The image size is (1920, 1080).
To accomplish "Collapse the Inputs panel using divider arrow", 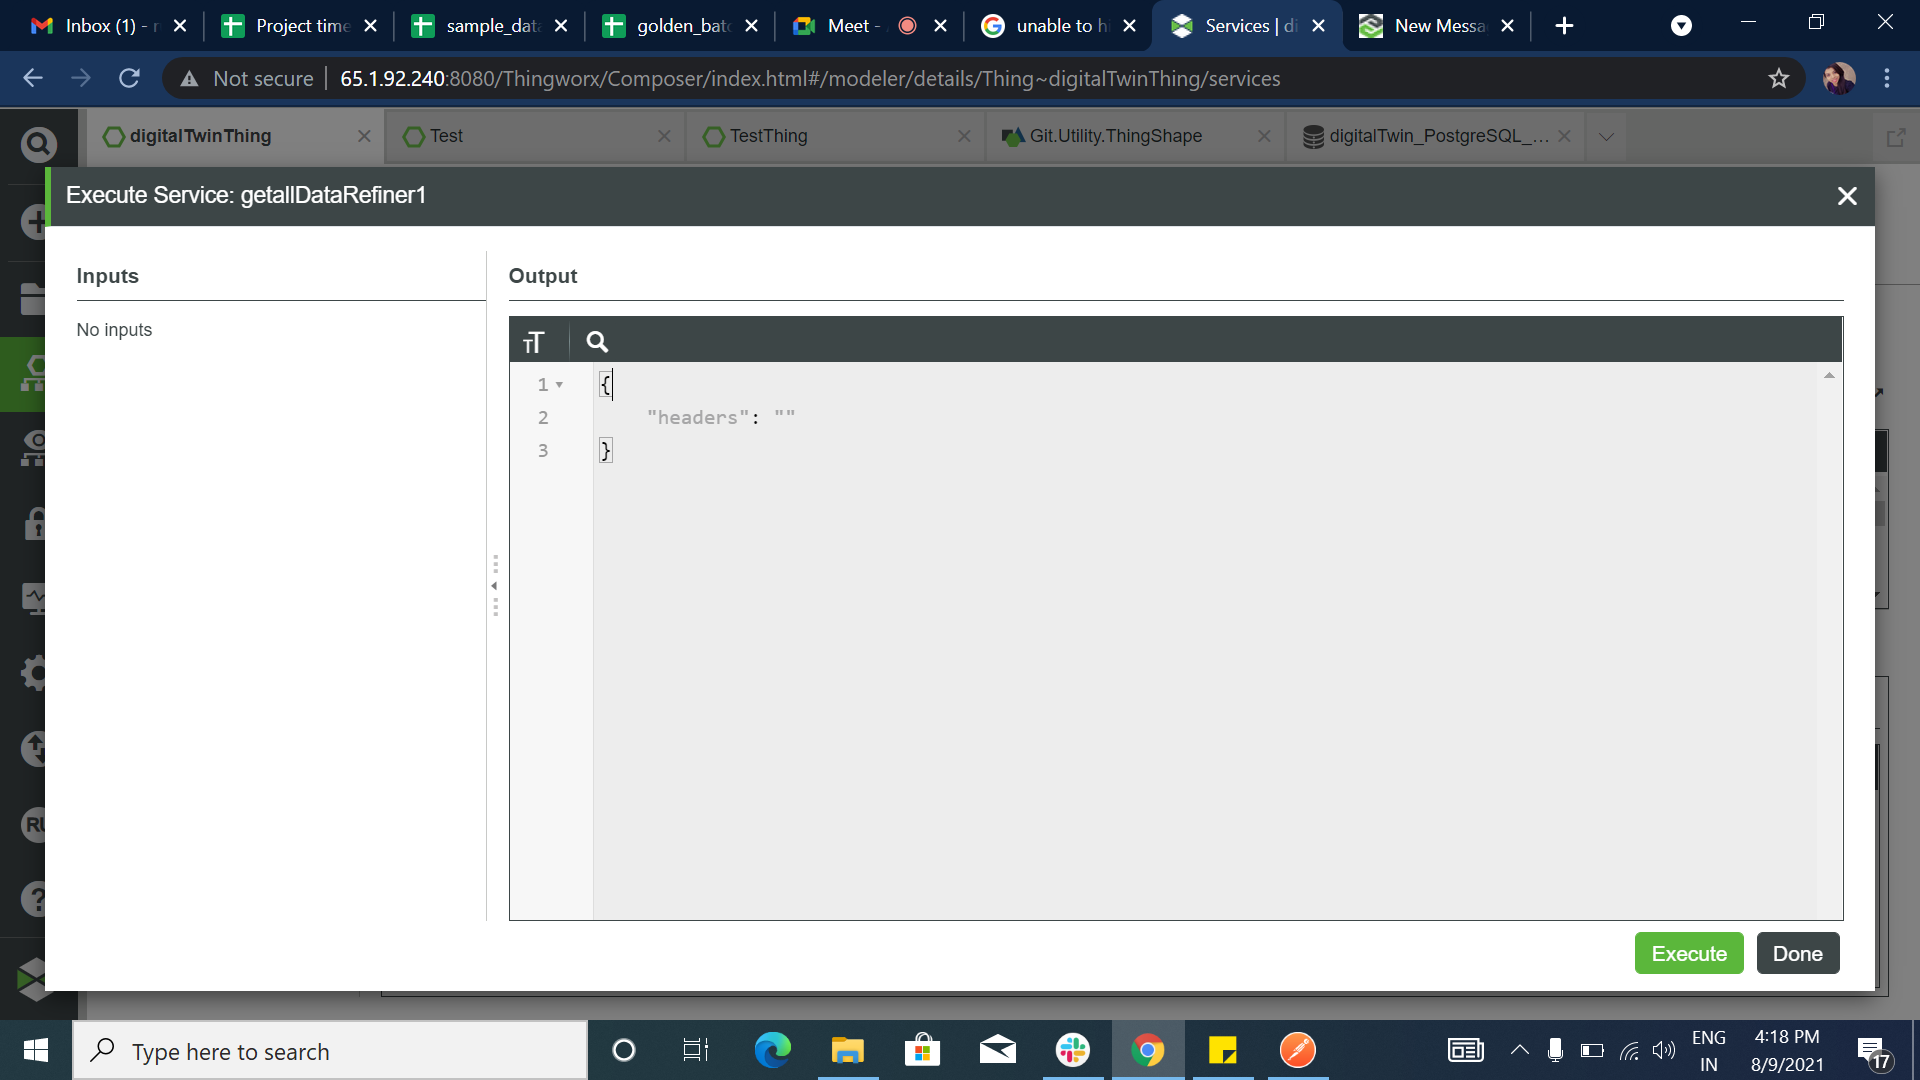I will coord(495,586).
